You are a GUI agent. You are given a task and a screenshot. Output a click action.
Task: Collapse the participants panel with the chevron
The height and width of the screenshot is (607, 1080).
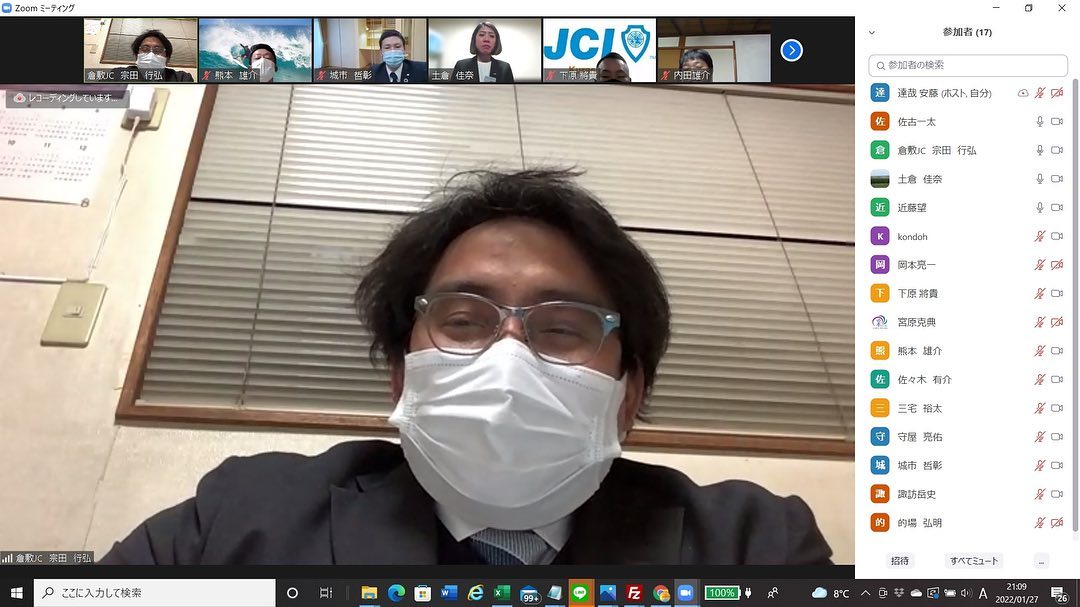point(872,32)
